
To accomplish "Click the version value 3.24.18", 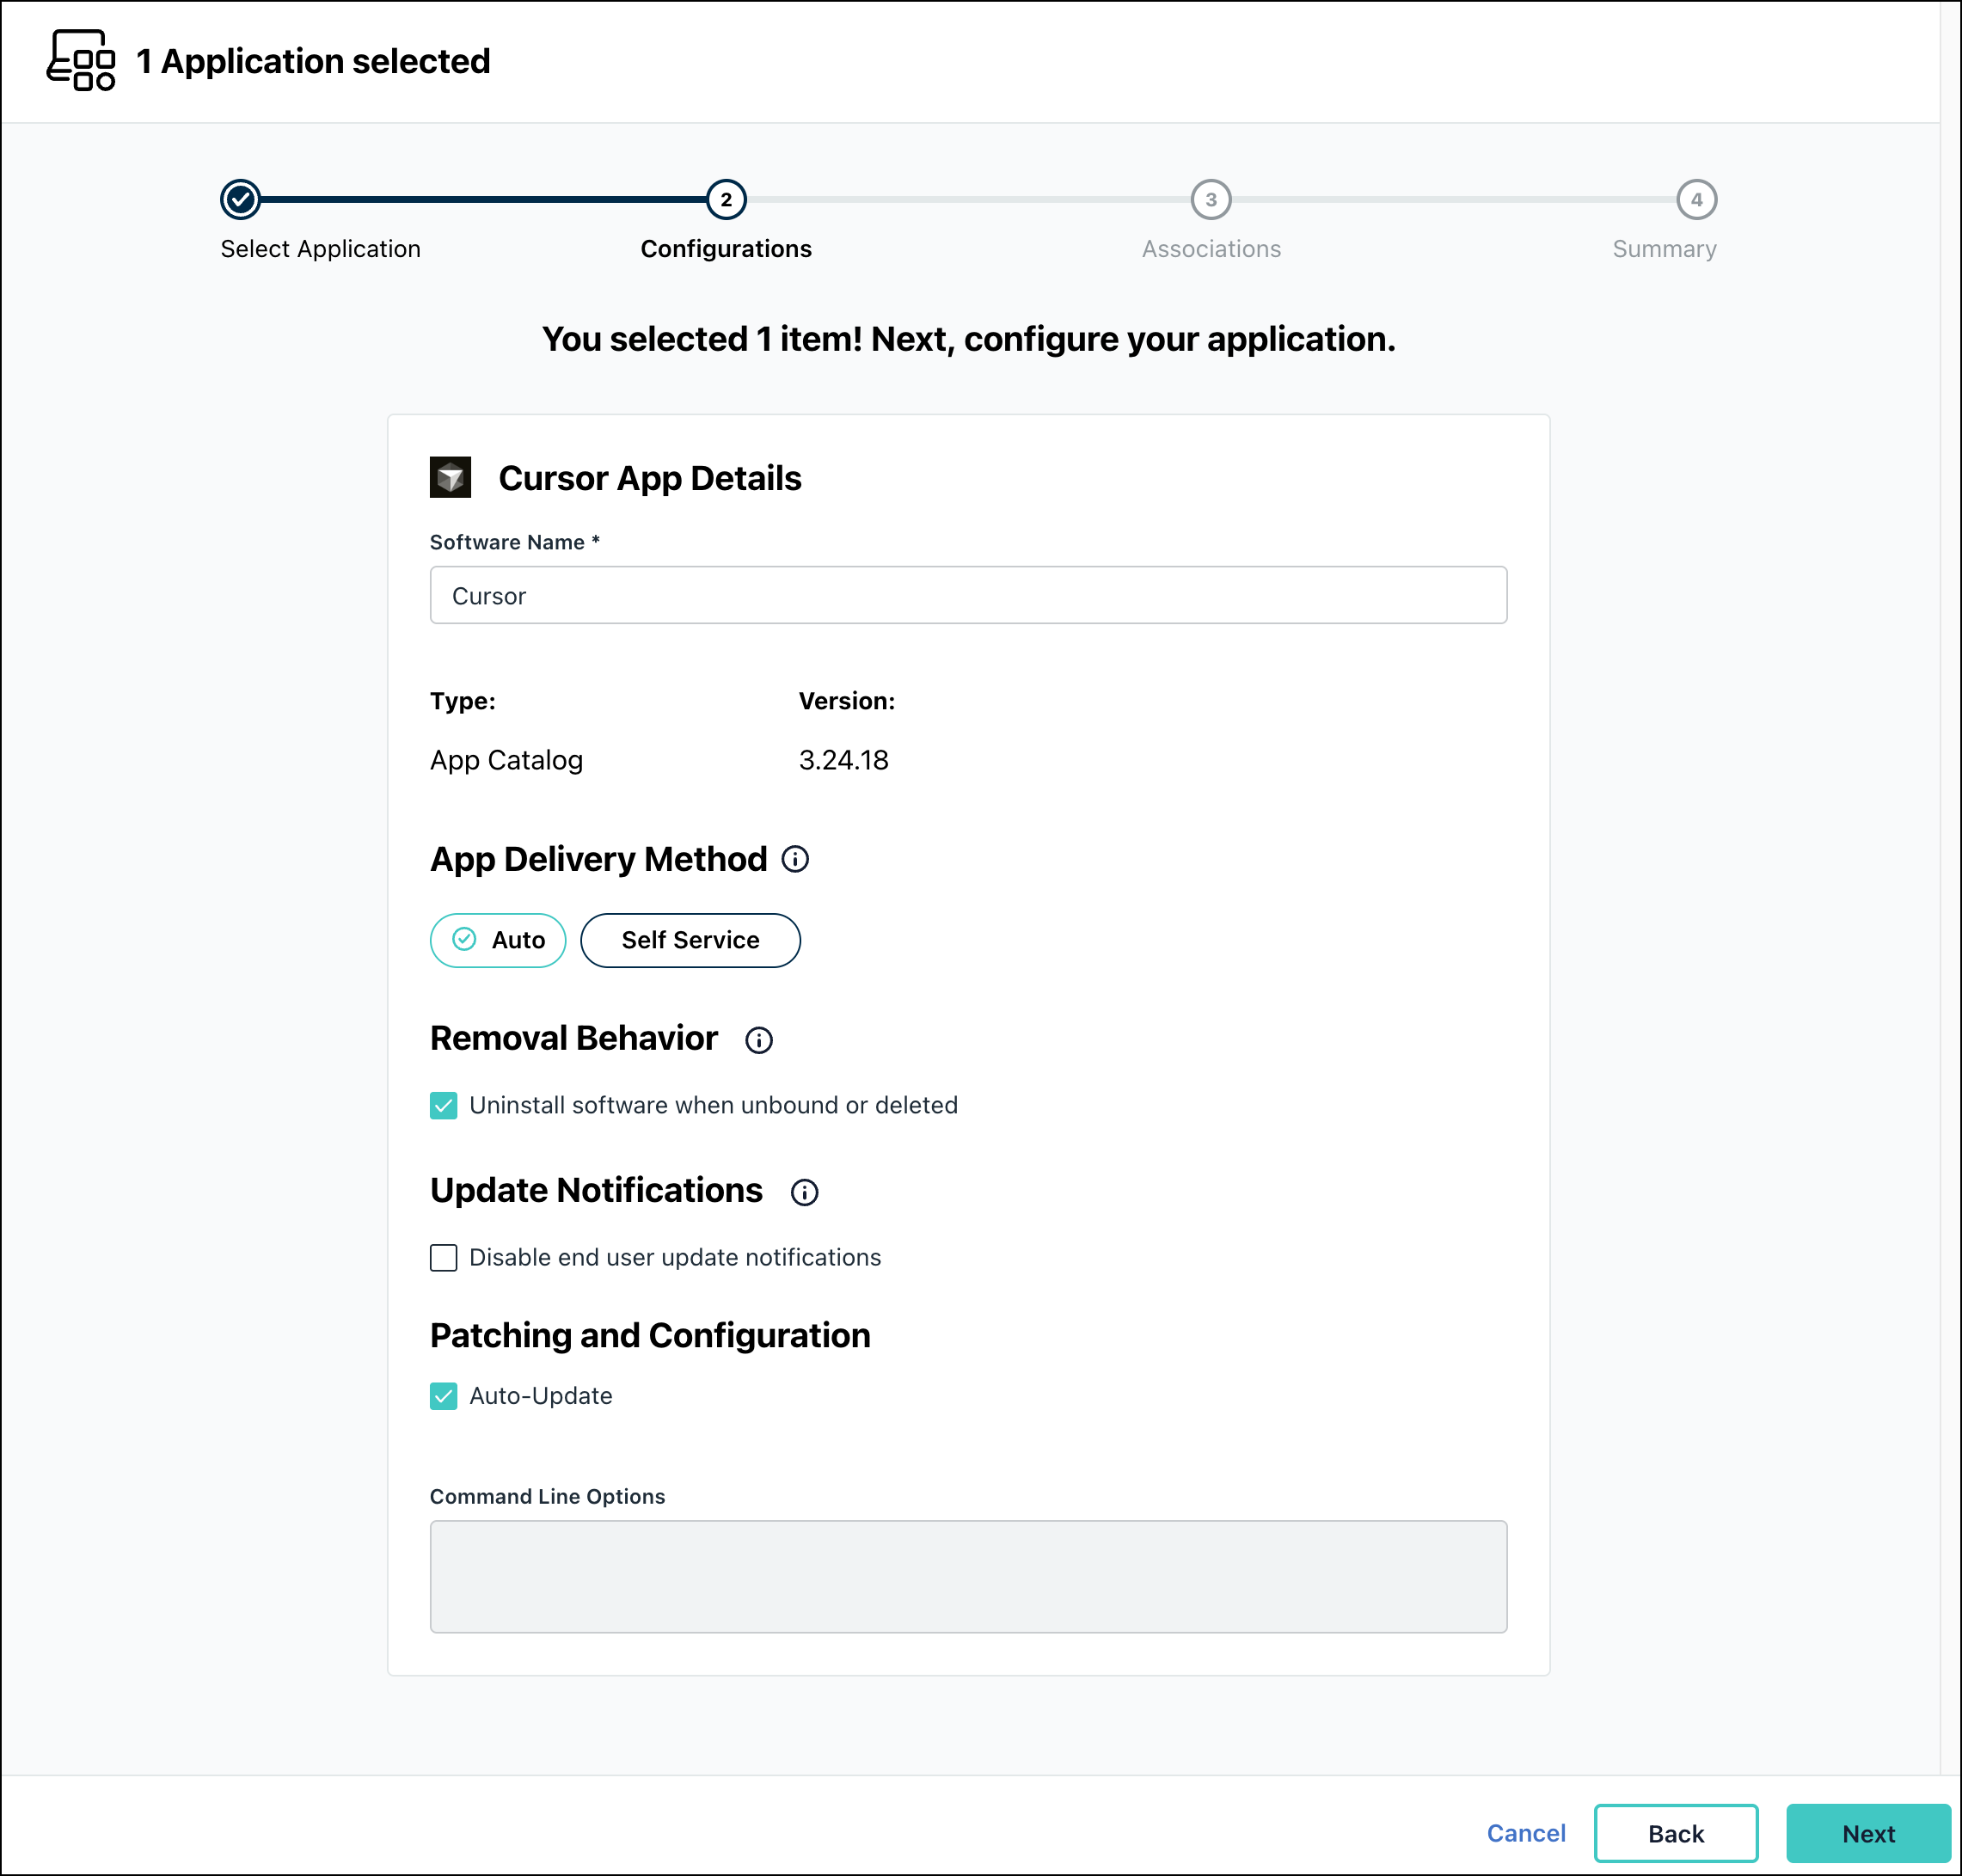I will (843, 760).
